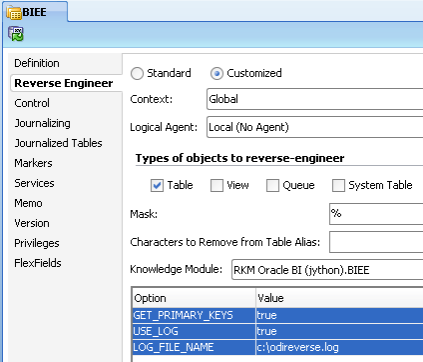Viewport: 423px width, 362px height.
Task: Select the FlexFields tab
Action: coord(38,263)
